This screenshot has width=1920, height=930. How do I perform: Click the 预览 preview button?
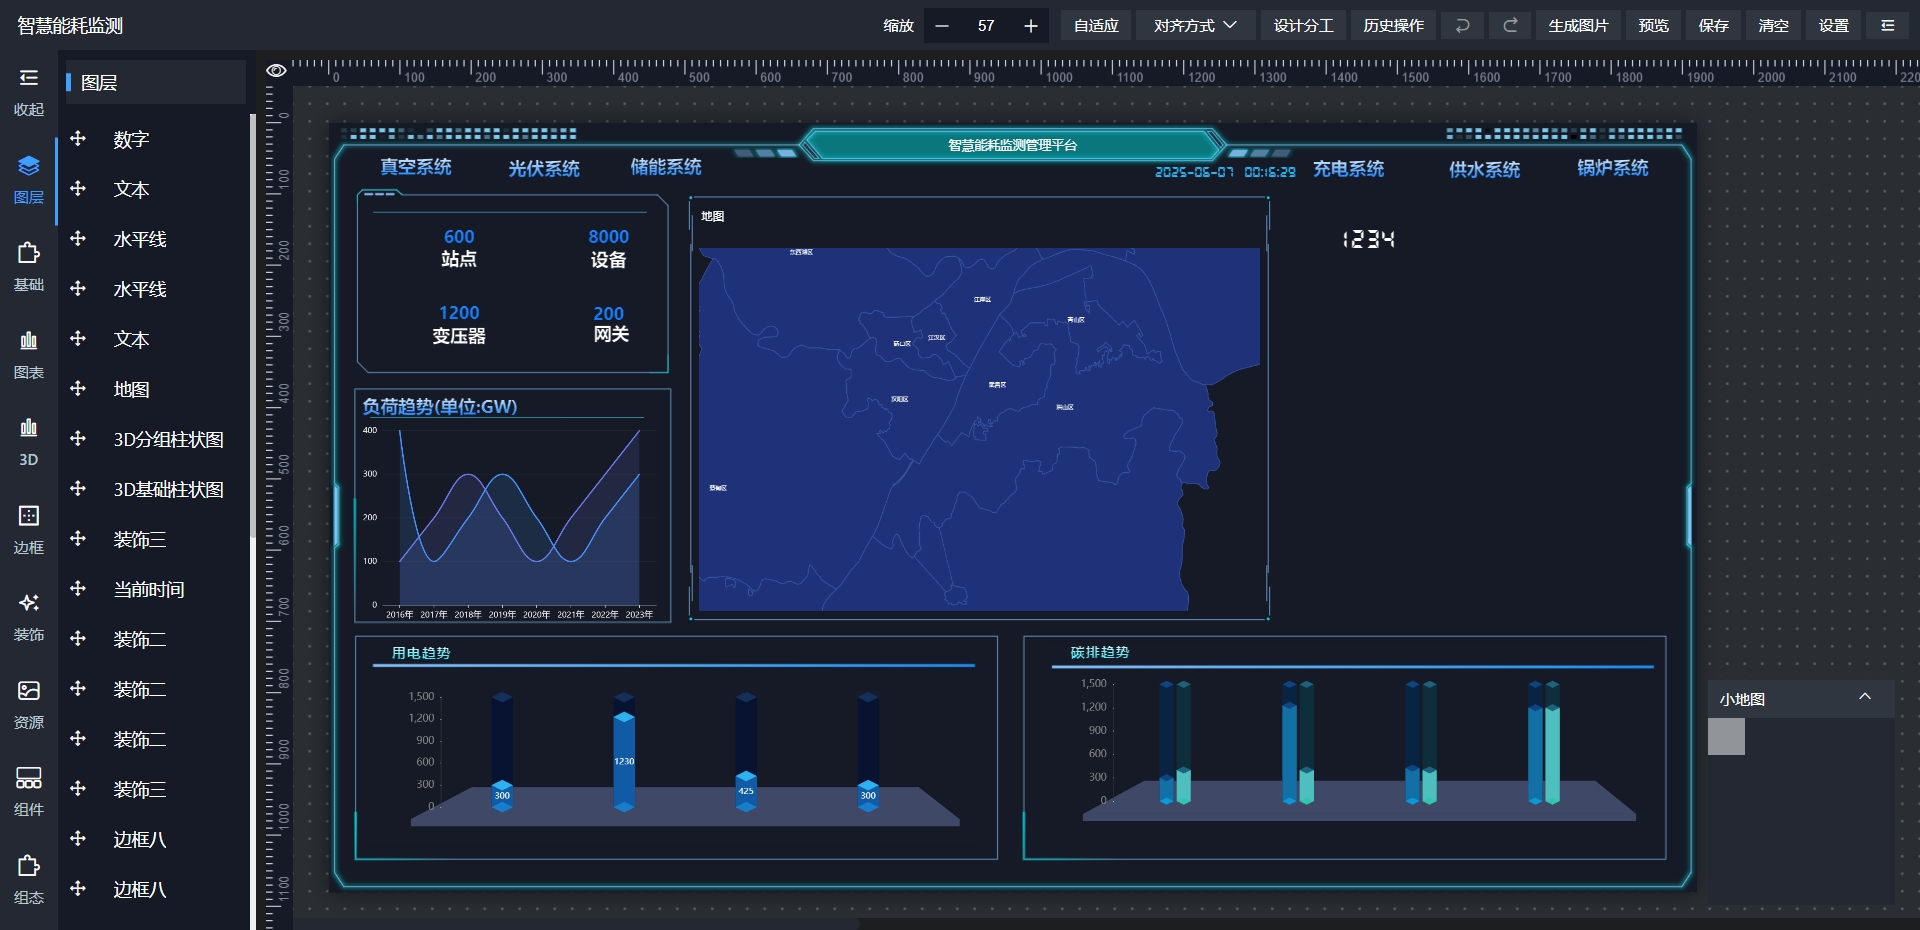pos(1653,26)
